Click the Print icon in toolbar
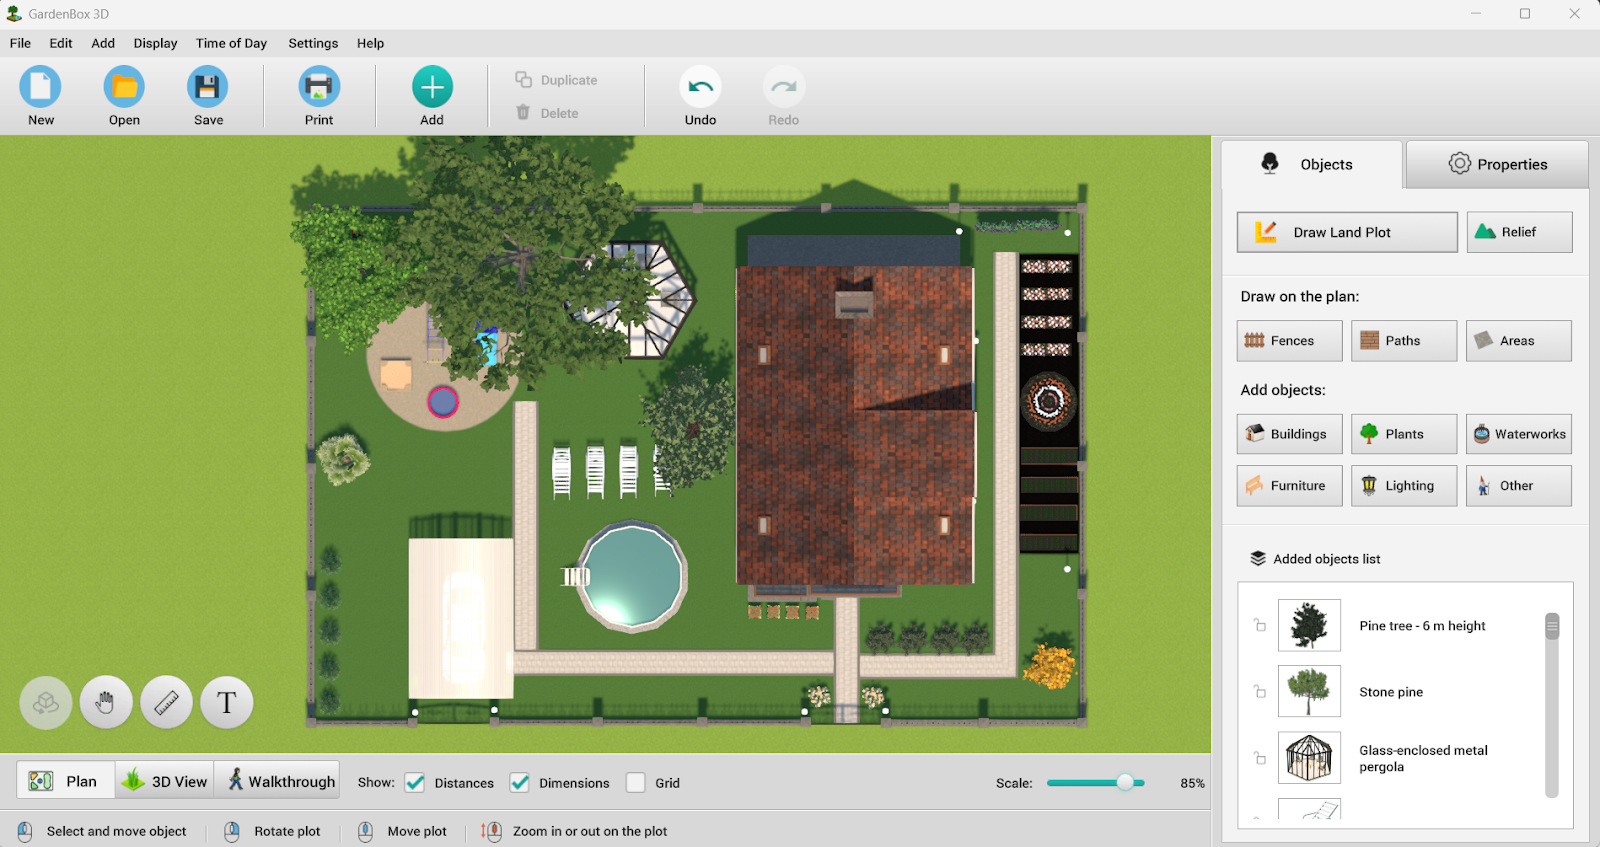1600x847 pixels. click(319, 88)
